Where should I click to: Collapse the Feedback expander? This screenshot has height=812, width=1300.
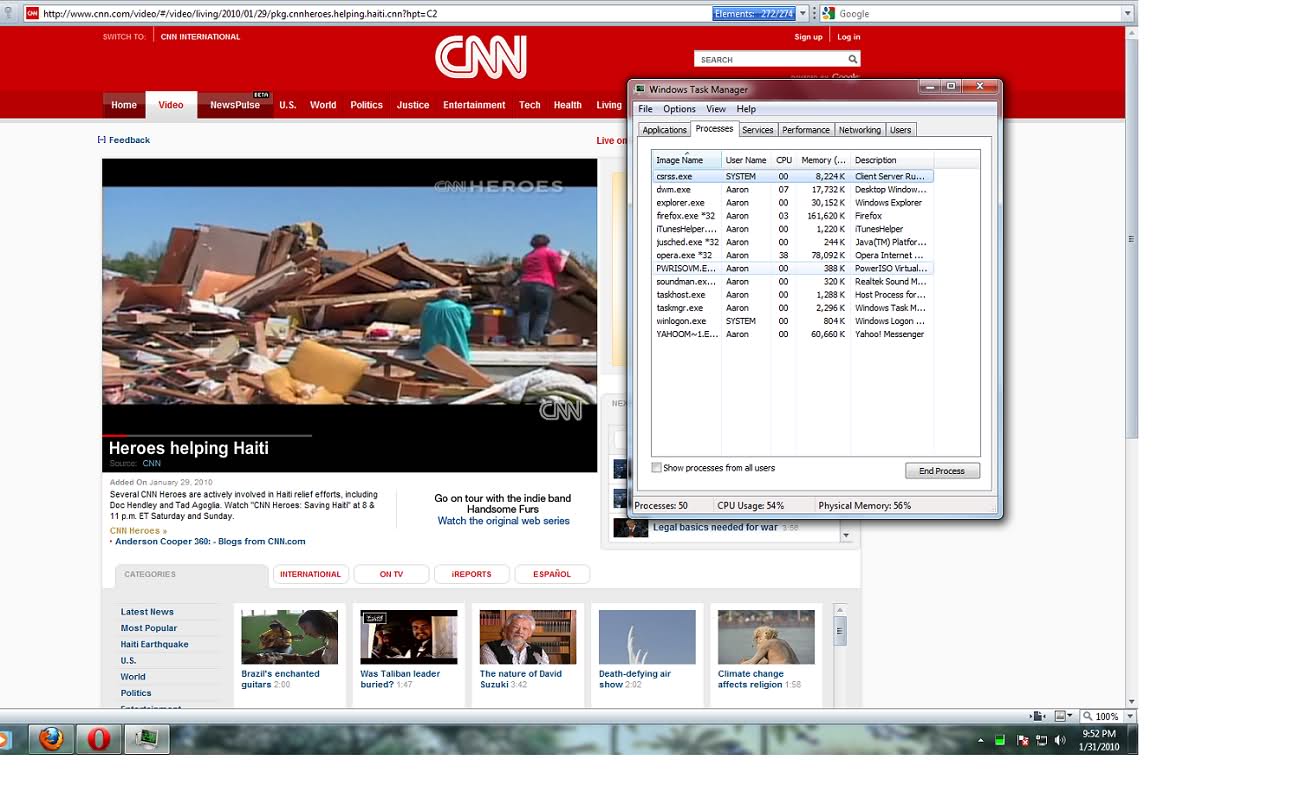(102, 140)
